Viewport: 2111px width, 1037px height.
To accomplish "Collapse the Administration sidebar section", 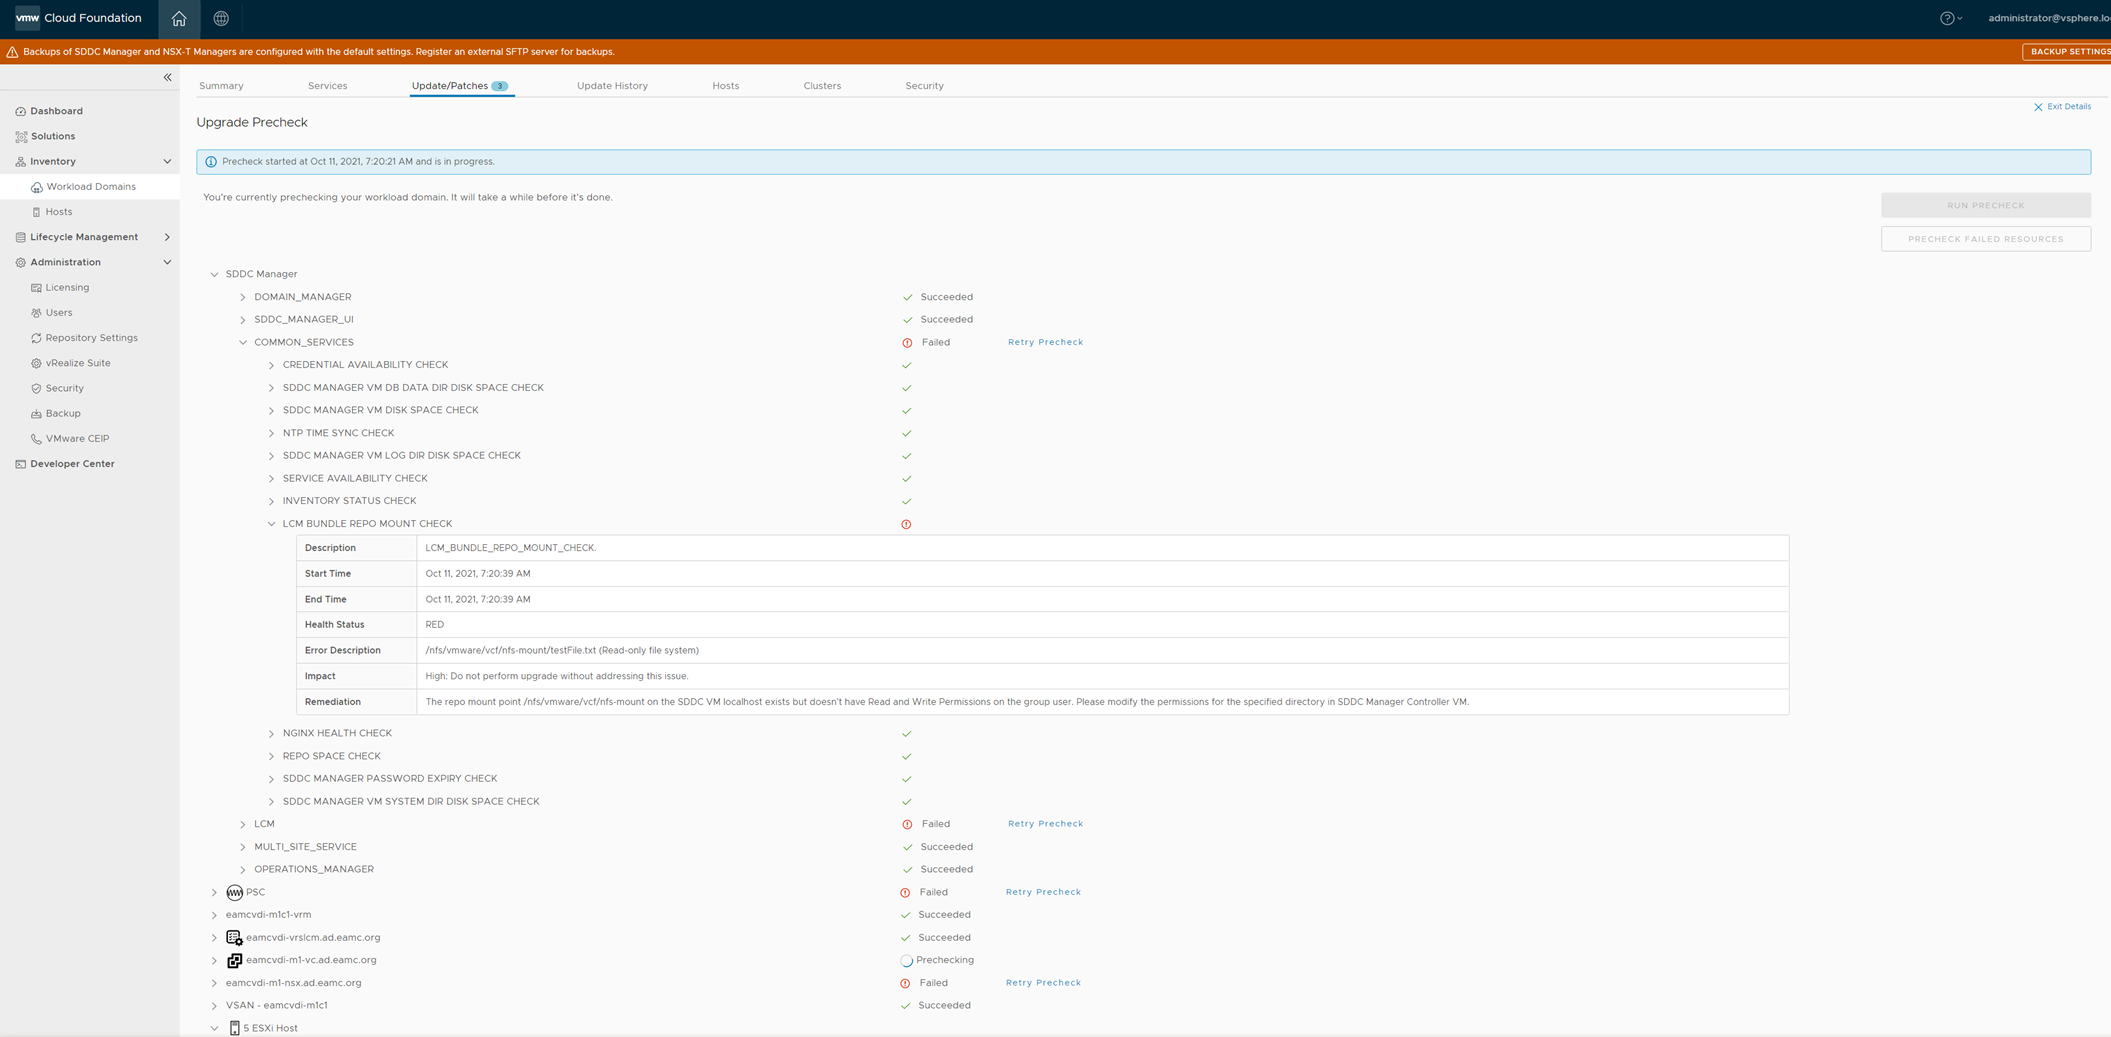I will (167, 262).
